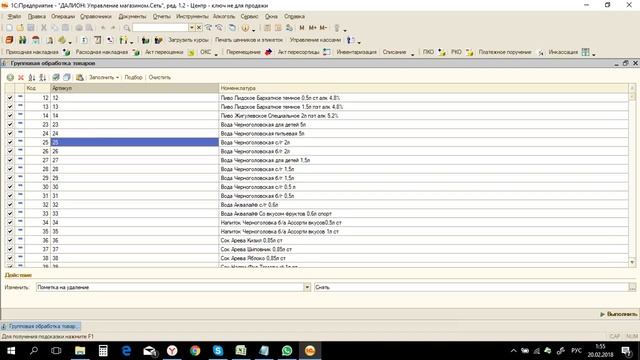Click the New document toolbar icon
This screenshot has width=640, height=360.
coord(9,28)
